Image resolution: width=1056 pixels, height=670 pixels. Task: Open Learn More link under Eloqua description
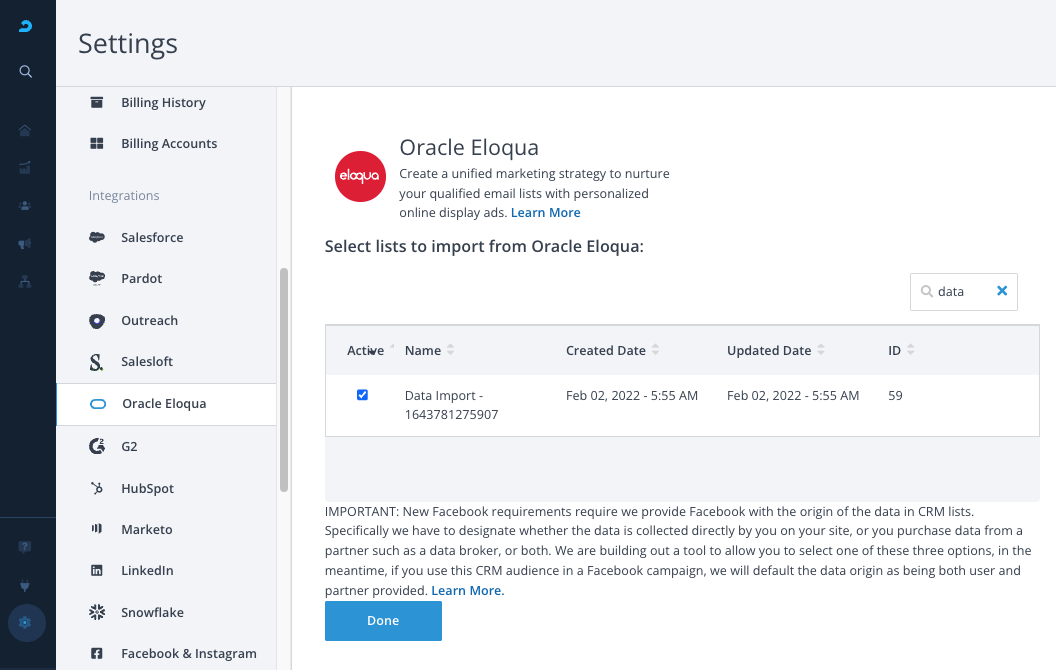(x=545, y=213)
